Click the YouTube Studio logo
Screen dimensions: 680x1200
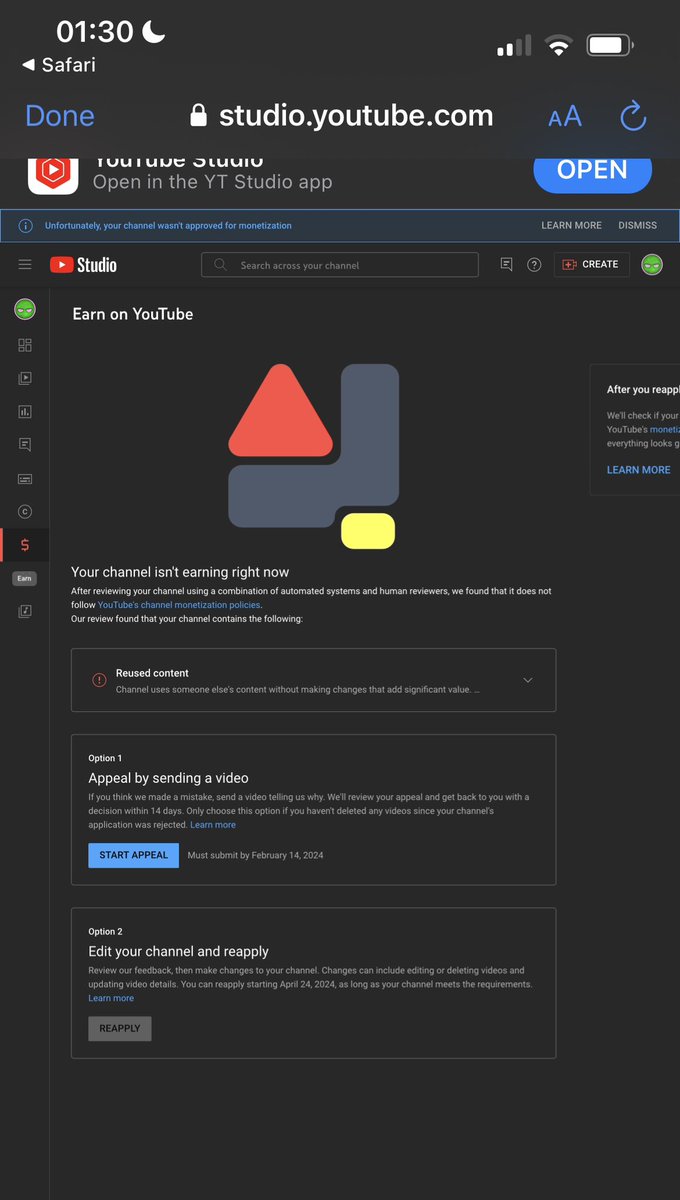click(x=83, y=265)
